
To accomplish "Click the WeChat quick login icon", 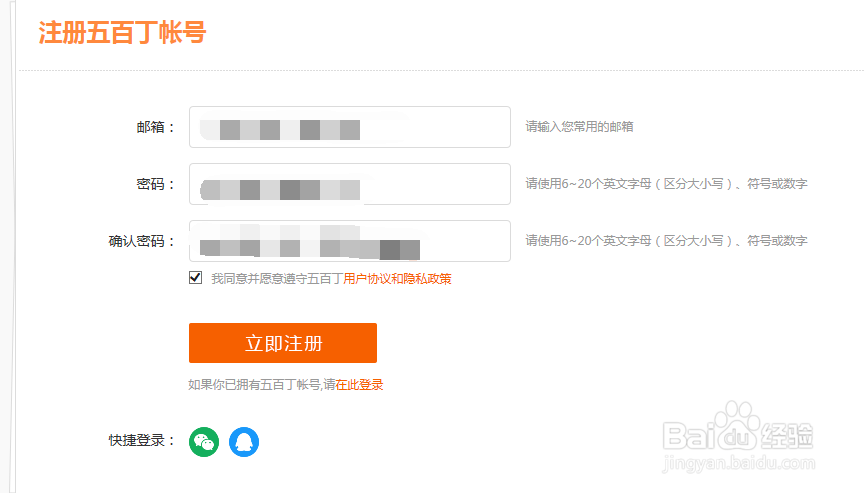I will pos(204,441).
